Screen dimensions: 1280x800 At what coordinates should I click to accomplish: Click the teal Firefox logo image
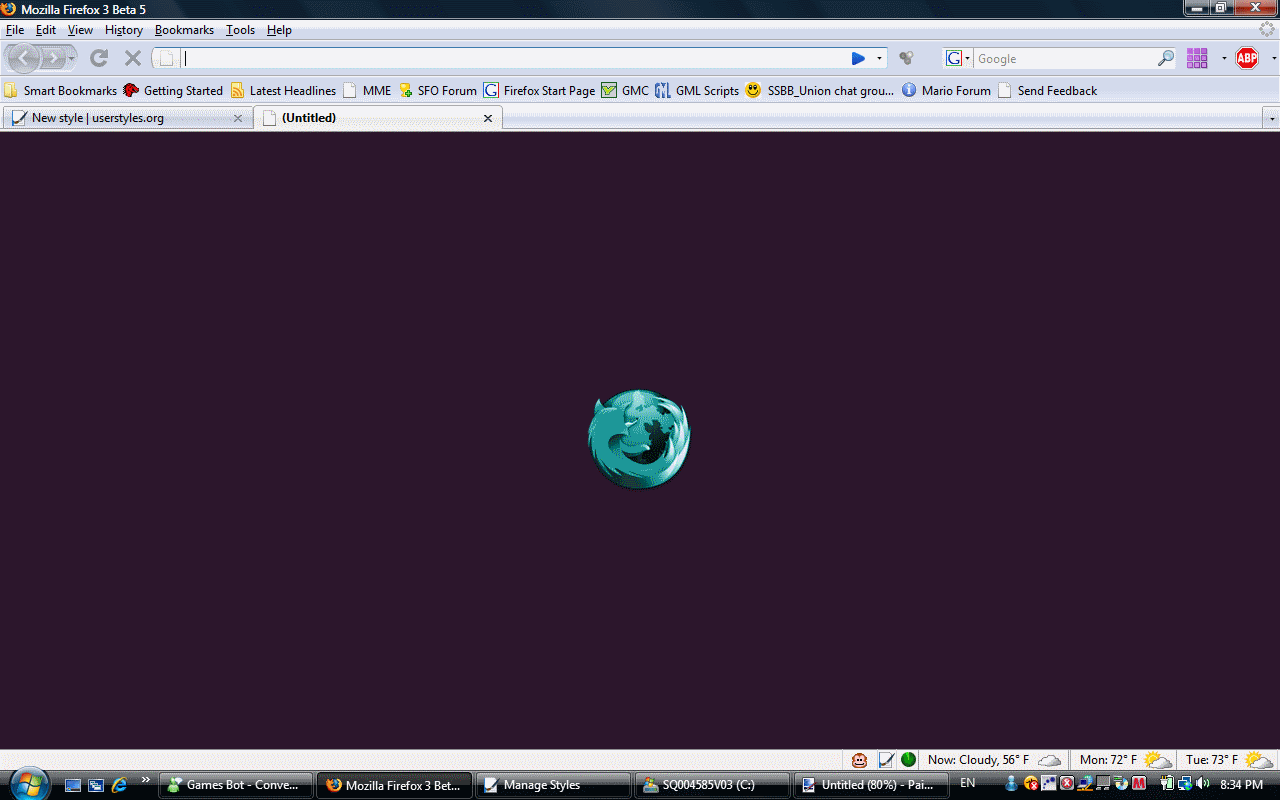point(639,439)
